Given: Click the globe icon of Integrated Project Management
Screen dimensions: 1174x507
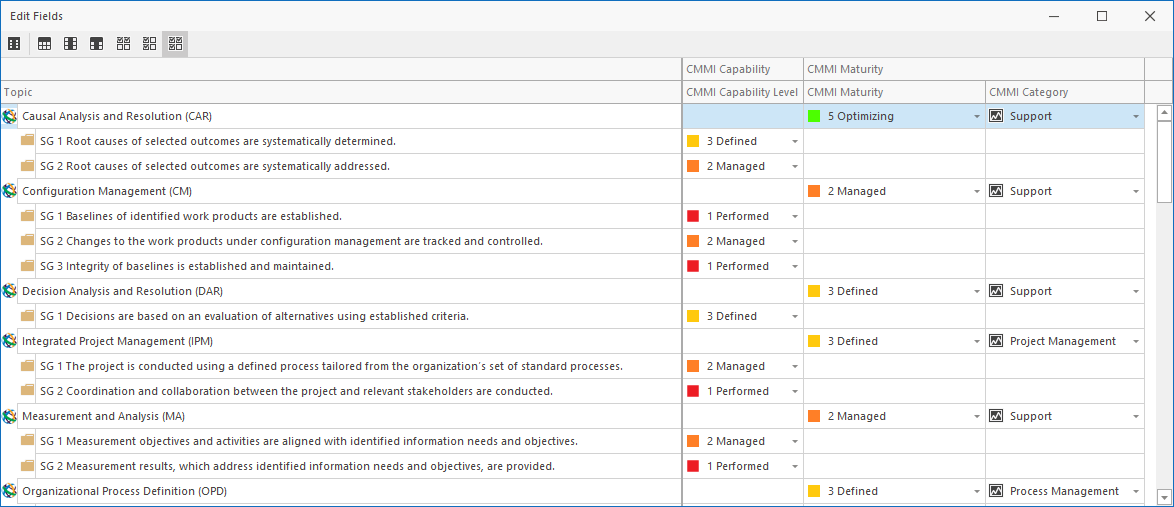Looking at the screenshot, I should [10, 341].
